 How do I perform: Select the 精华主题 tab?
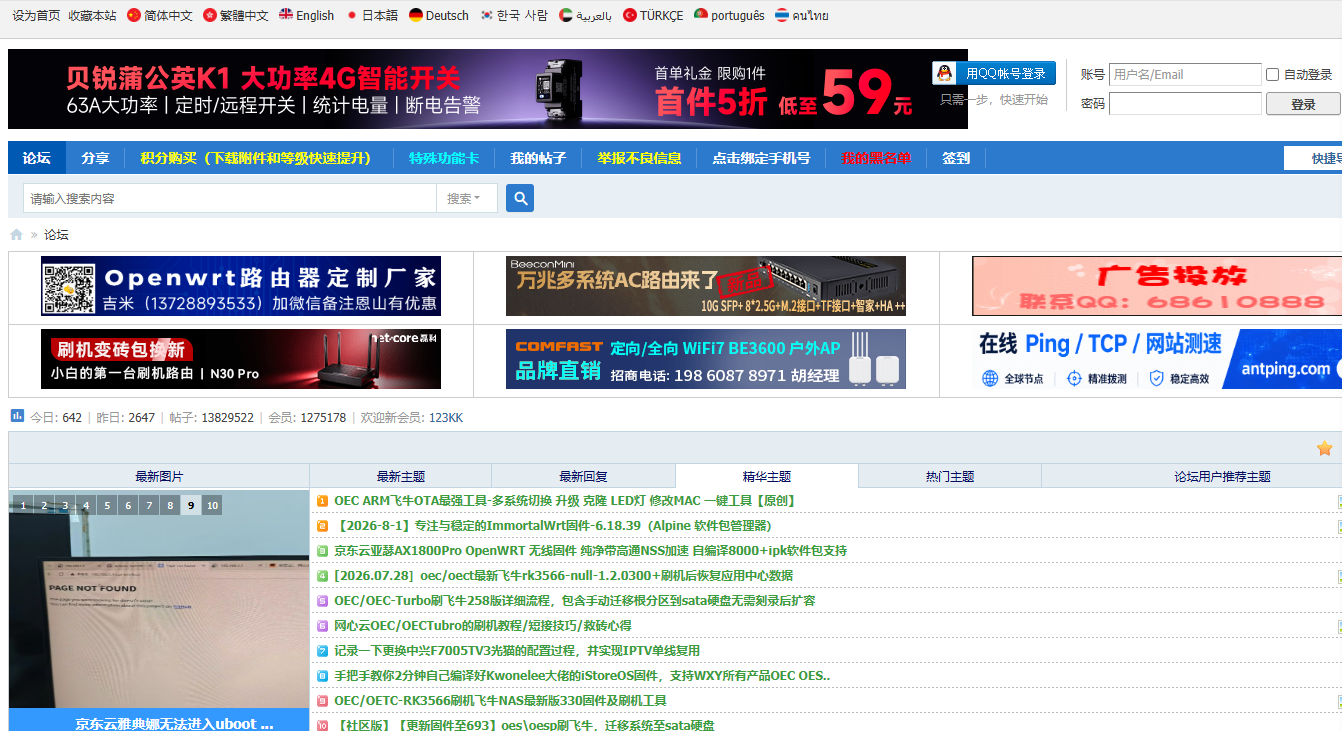(767, 477)
